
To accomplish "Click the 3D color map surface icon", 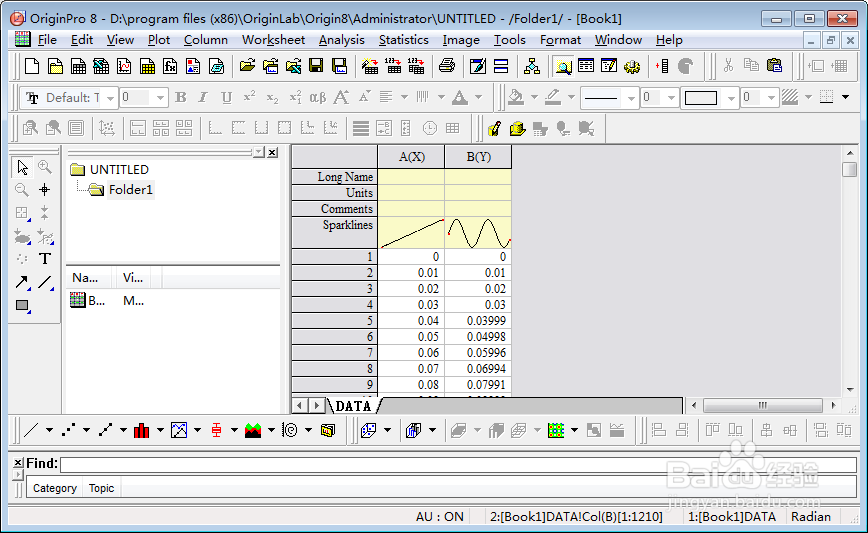I will pos(556,430).
